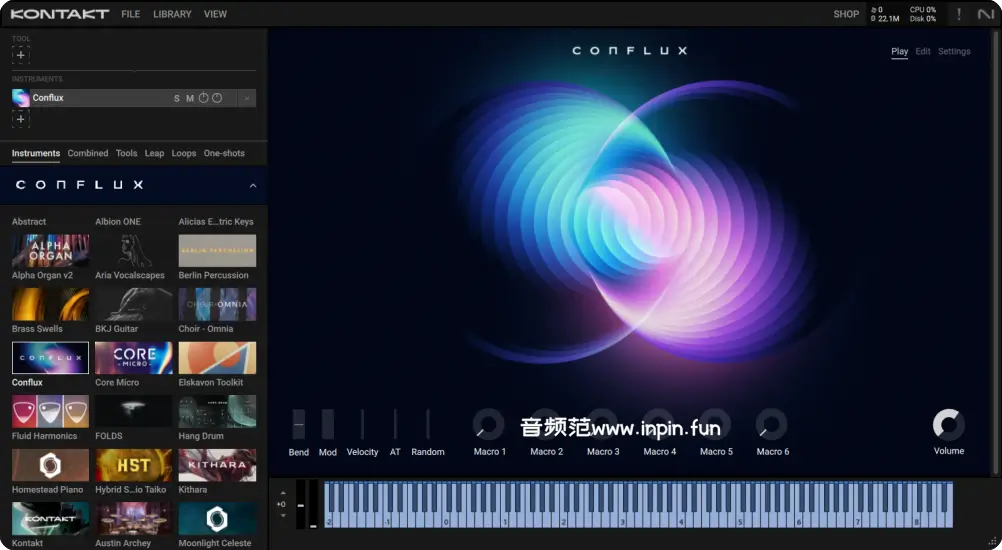The height and width of the screenshot is (550, 1002).
Task: Collapse the Conflux library header chevron
Action: [x=253, y=186]
